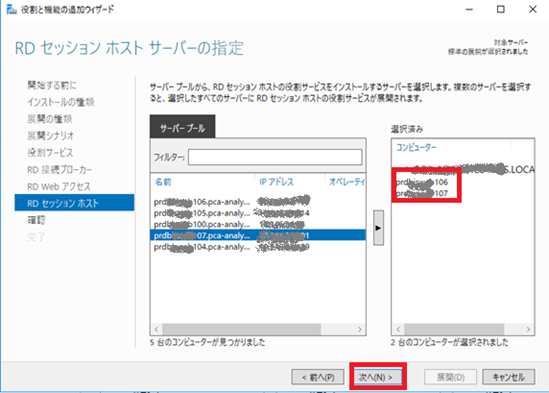
Task: Open the RD Web アクセス wizard step
Action: pyautogui.click(x=59, y=186)
